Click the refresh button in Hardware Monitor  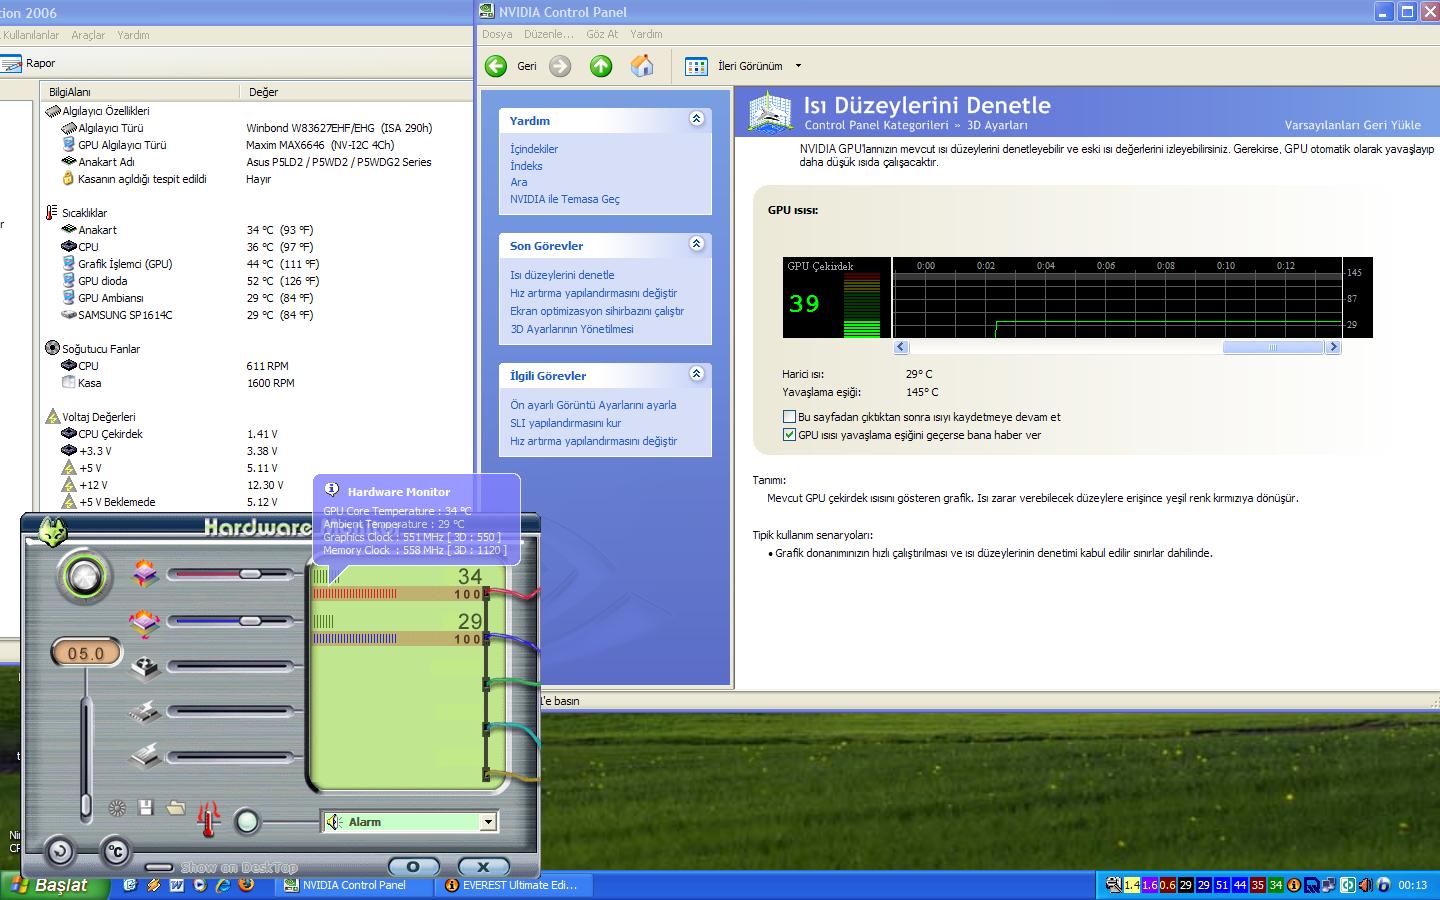pos(60,852)
